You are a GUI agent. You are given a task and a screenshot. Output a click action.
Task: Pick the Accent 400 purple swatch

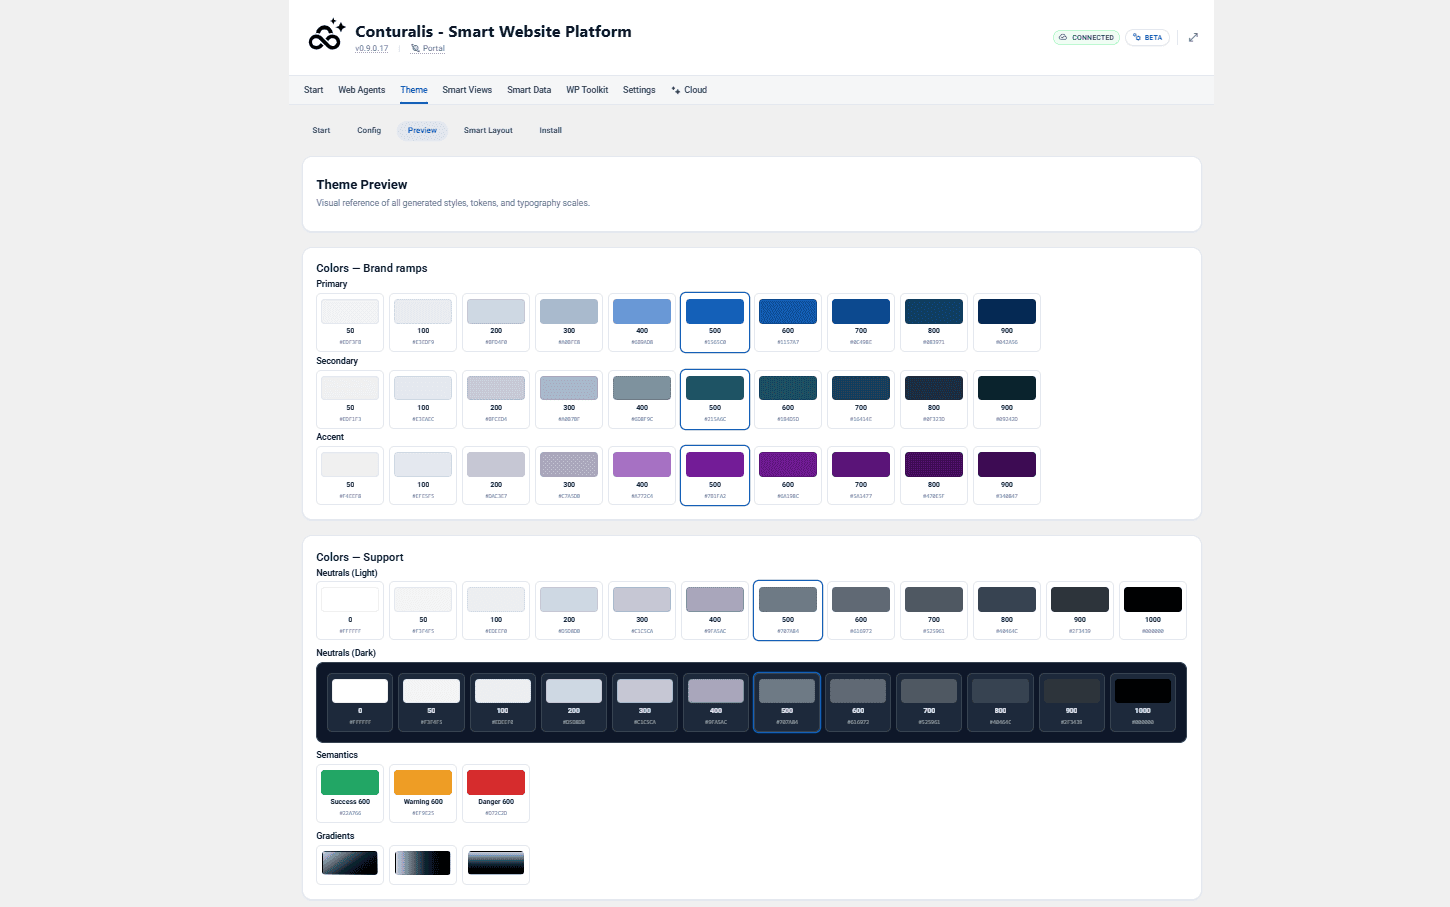(642, 475)
